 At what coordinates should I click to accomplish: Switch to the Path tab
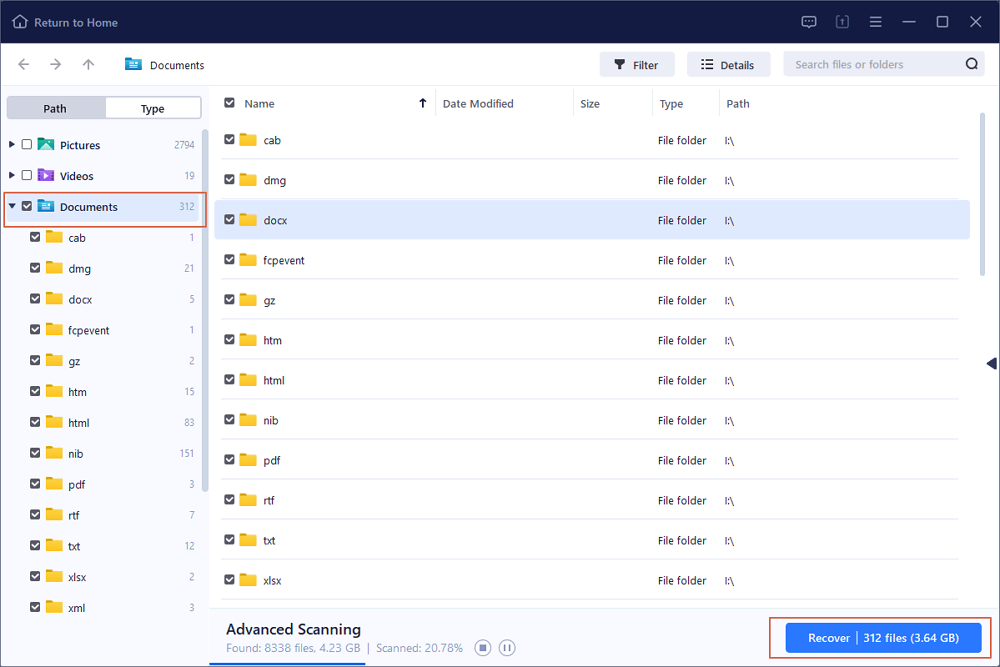coord(55,108)
